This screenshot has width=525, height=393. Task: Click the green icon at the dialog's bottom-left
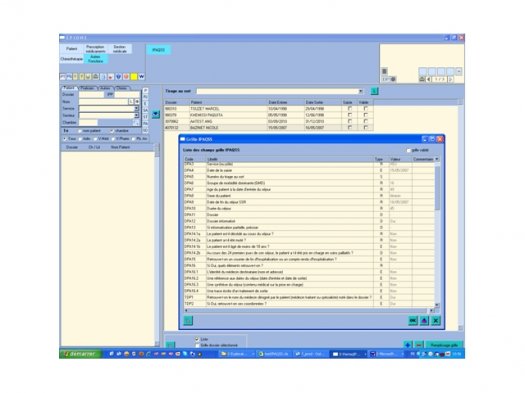tap(188, 321)
